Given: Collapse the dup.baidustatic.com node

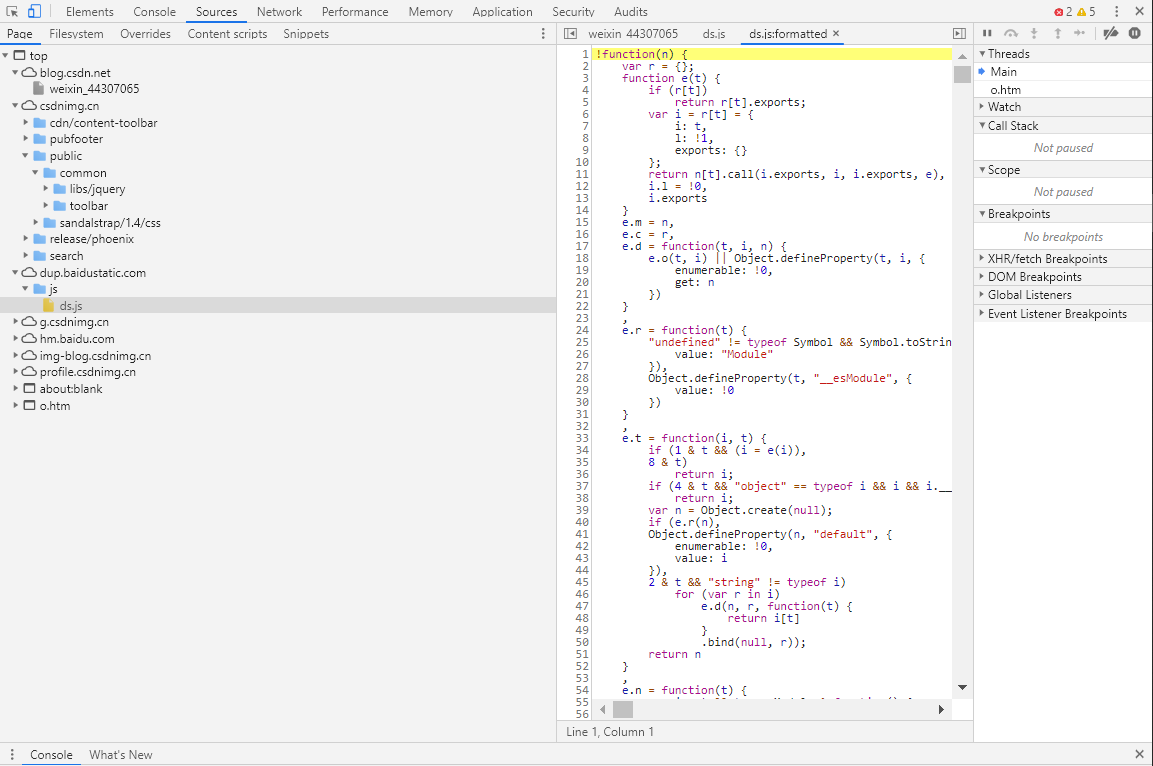Looking at the screenshot, I should tap(15, 273).
